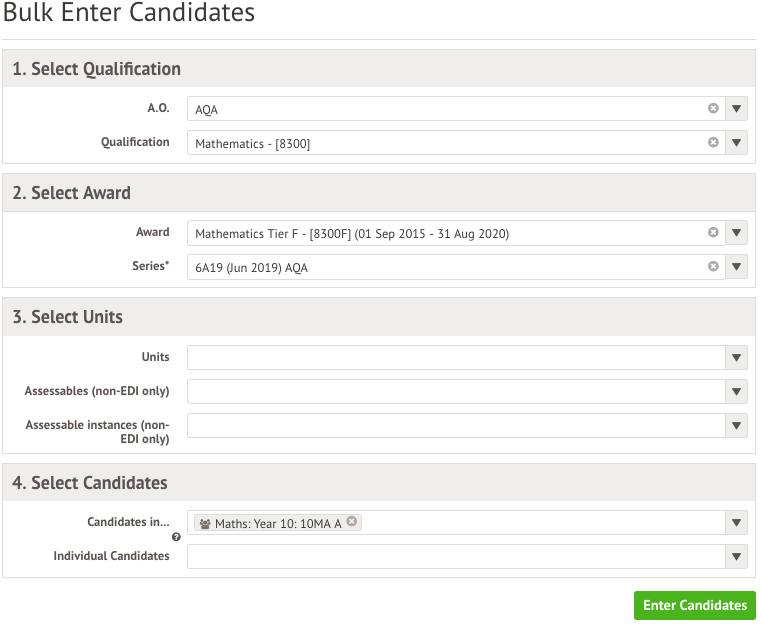Click the help question mark icon
This screenshot has width=762, height=625.
click(x=176, y=537)
